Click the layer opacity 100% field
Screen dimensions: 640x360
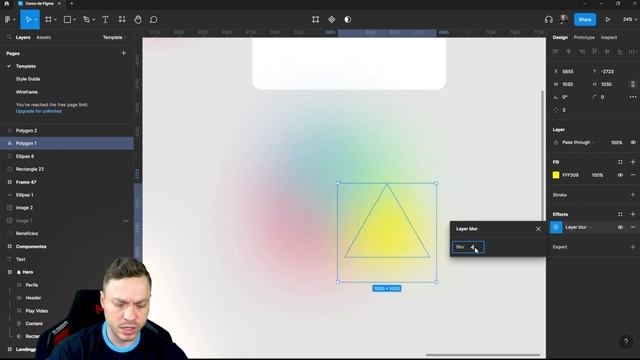point(616,142)
